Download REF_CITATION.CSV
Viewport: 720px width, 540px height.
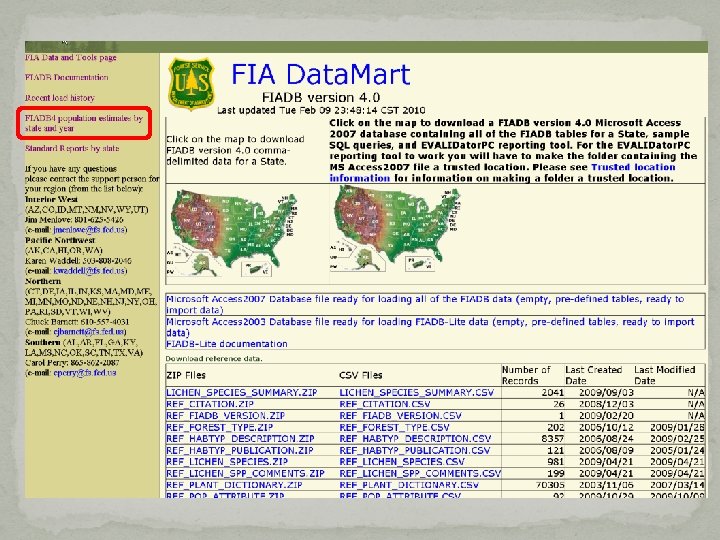pyautogui.click(x=385, y=404)
